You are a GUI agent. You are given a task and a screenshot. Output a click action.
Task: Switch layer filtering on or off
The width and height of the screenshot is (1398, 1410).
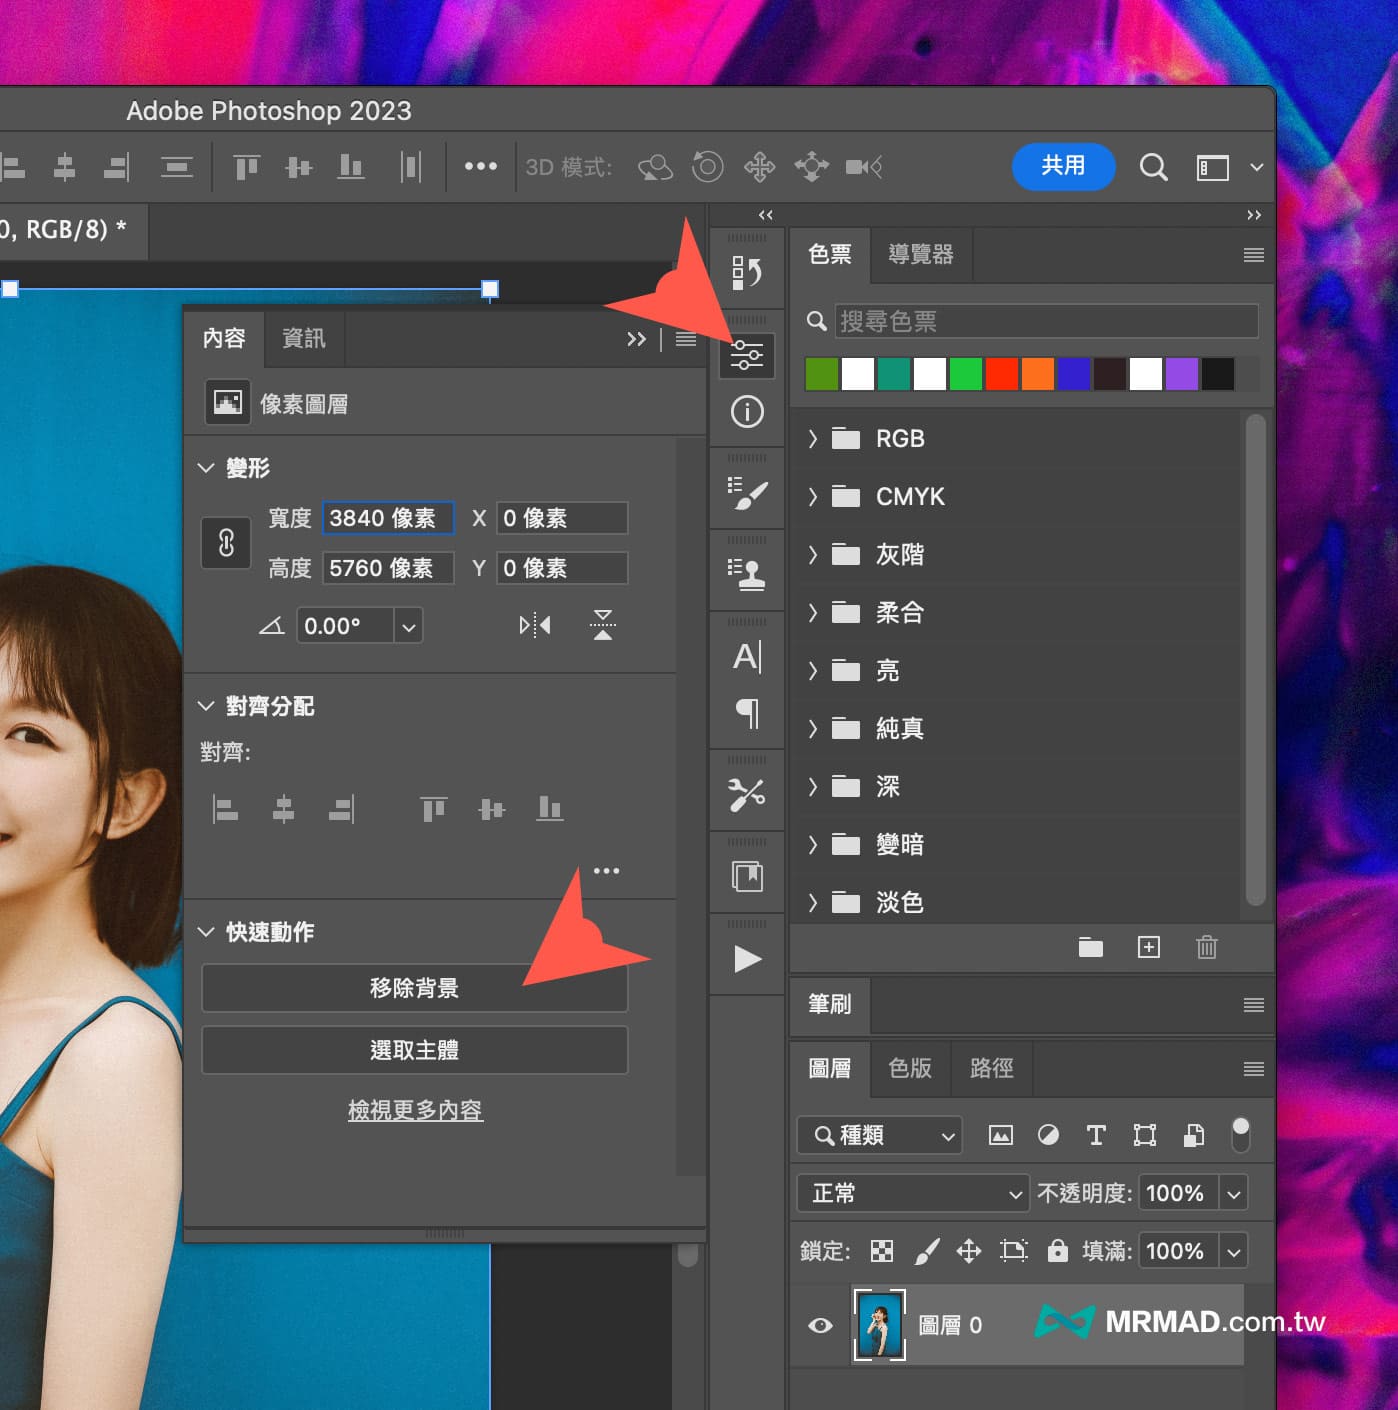[x=1241, y=1135]
